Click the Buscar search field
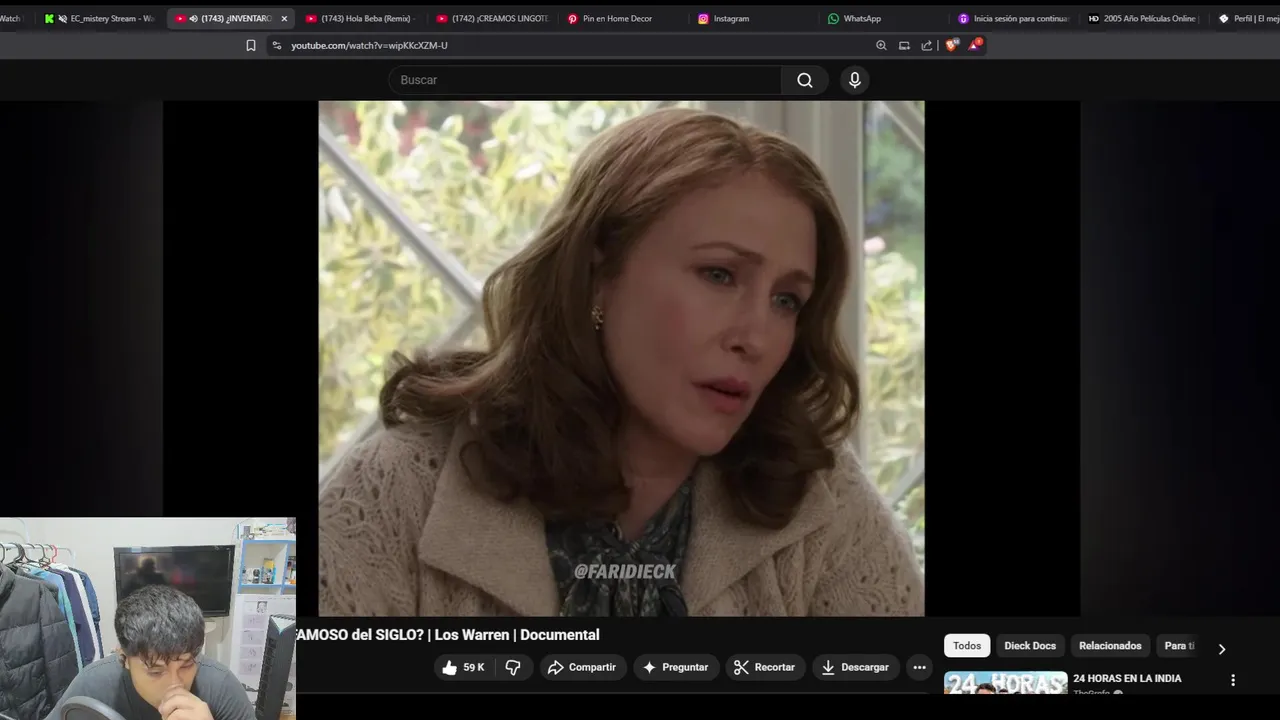The height and width of the screenshot is (720, 1280). 585,80
